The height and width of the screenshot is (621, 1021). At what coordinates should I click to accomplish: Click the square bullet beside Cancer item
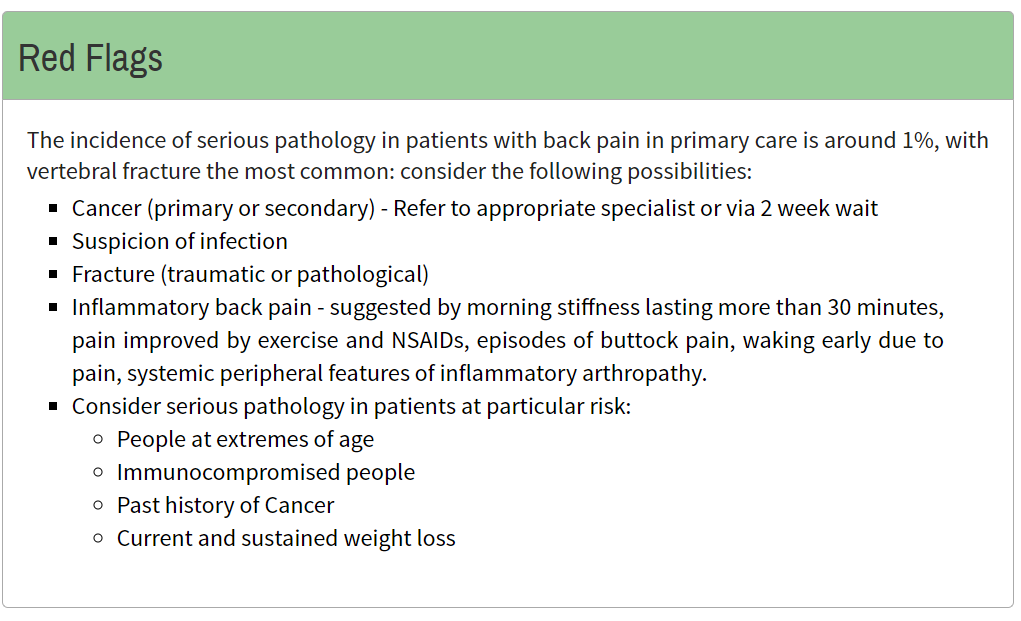coord(53,209)
